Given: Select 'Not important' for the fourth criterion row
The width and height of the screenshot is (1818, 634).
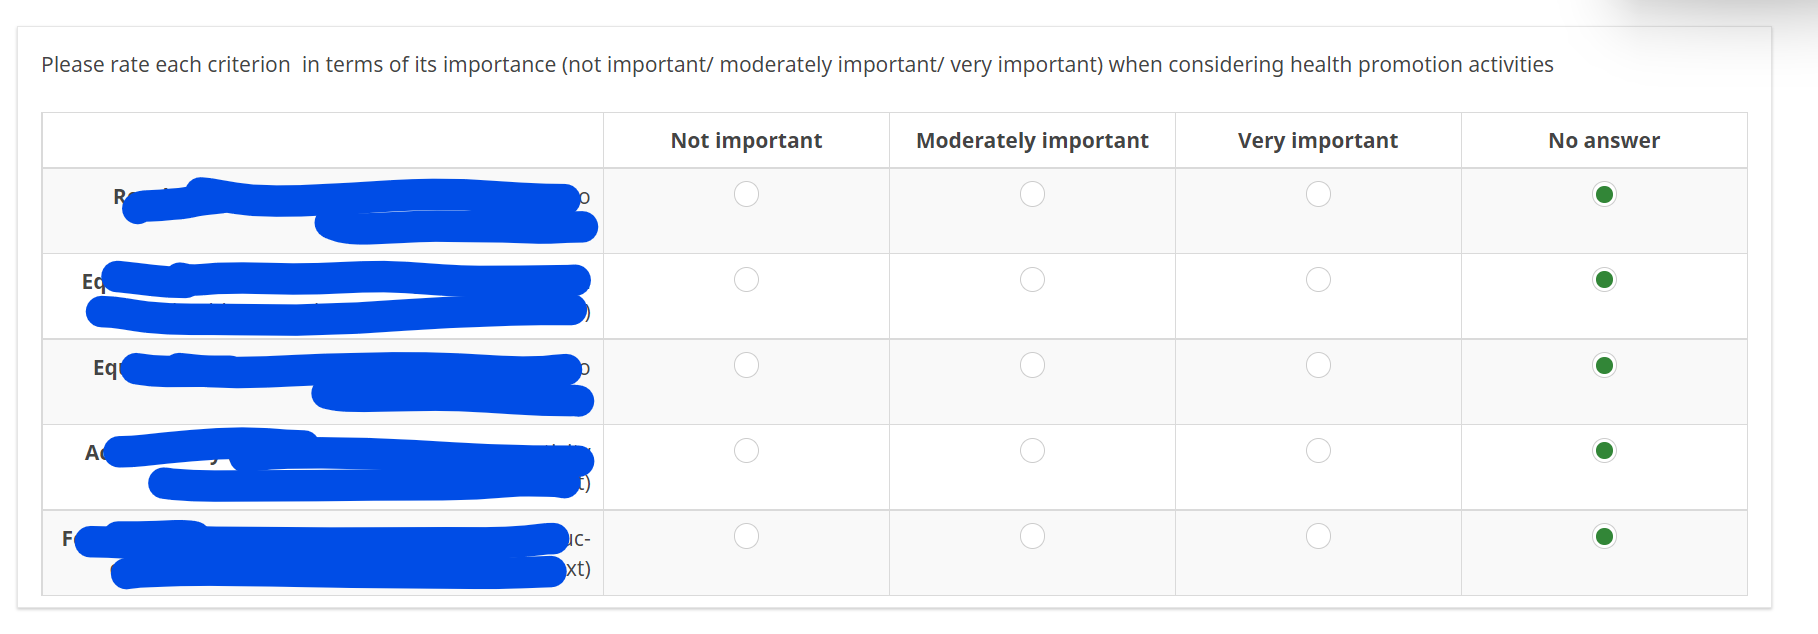Looking at the screenshot, I should pyautogui.click(x=746, y=451).
